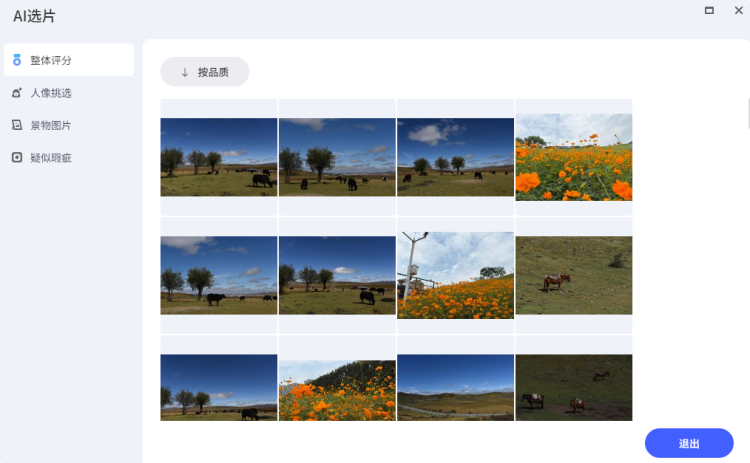750x463 pixels.
Task: Select the street lamp and flowers photo
Action: (455, 276)
